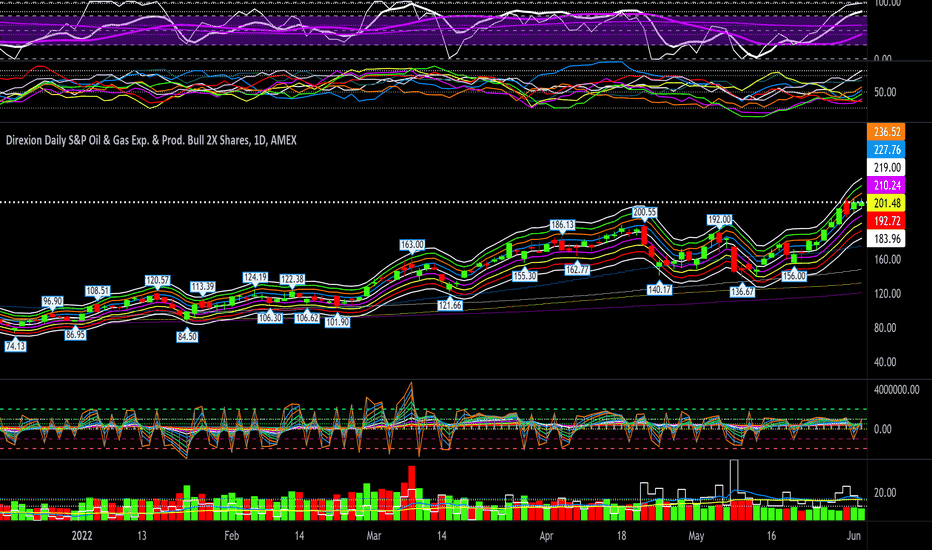Click the 18 date axis label
Viewport: 932px width, 550px height.
click(621, 536)
